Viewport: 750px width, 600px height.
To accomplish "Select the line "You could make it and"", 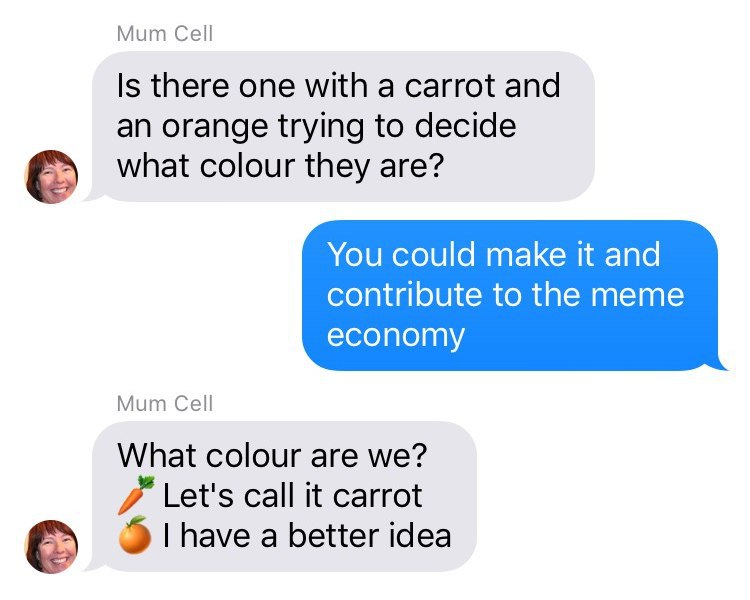I will coord(494,254).
